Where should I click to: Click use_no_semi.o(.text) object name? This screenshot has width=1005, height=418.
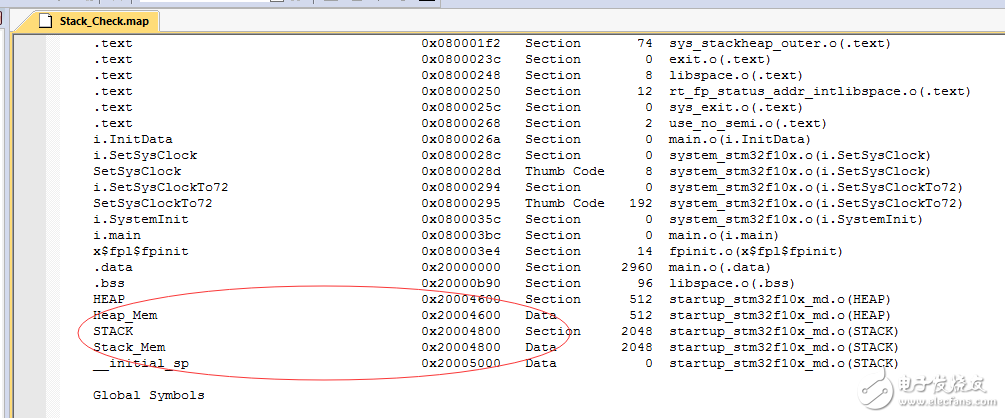[x=748, y=124]
